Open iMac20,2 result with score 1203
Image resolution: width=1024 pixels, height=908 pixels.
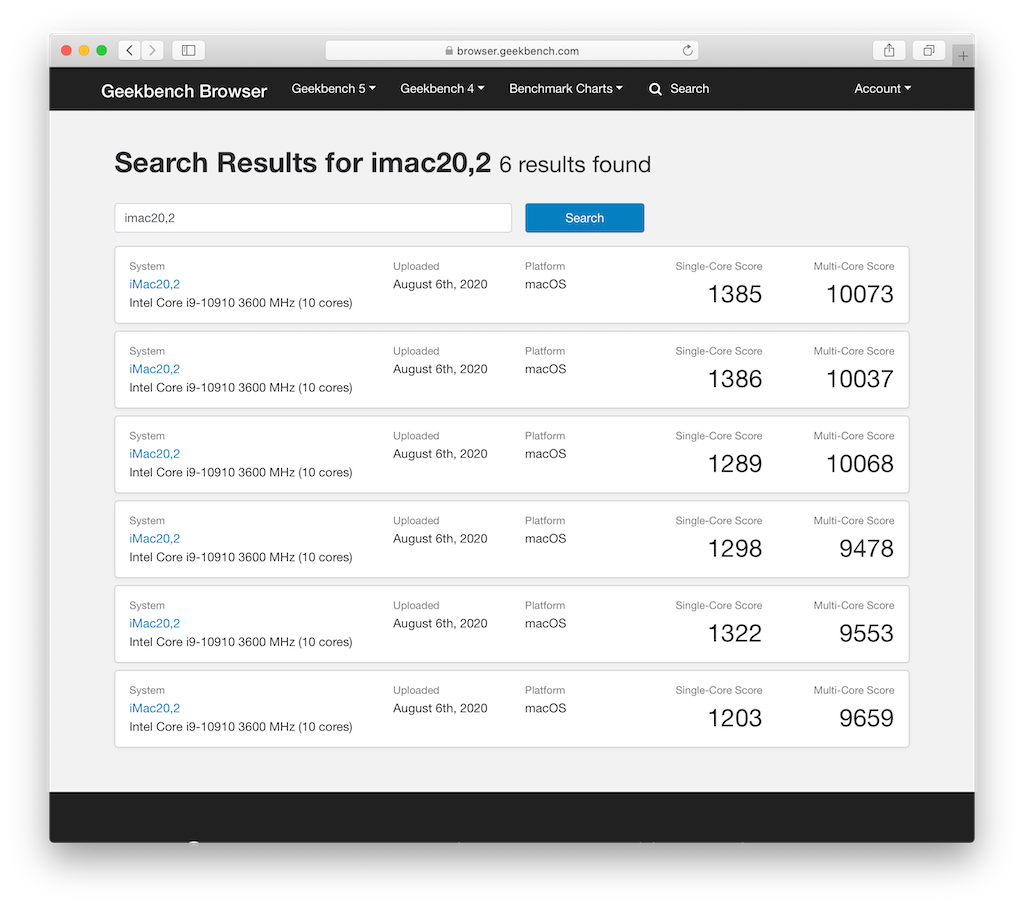154,708
